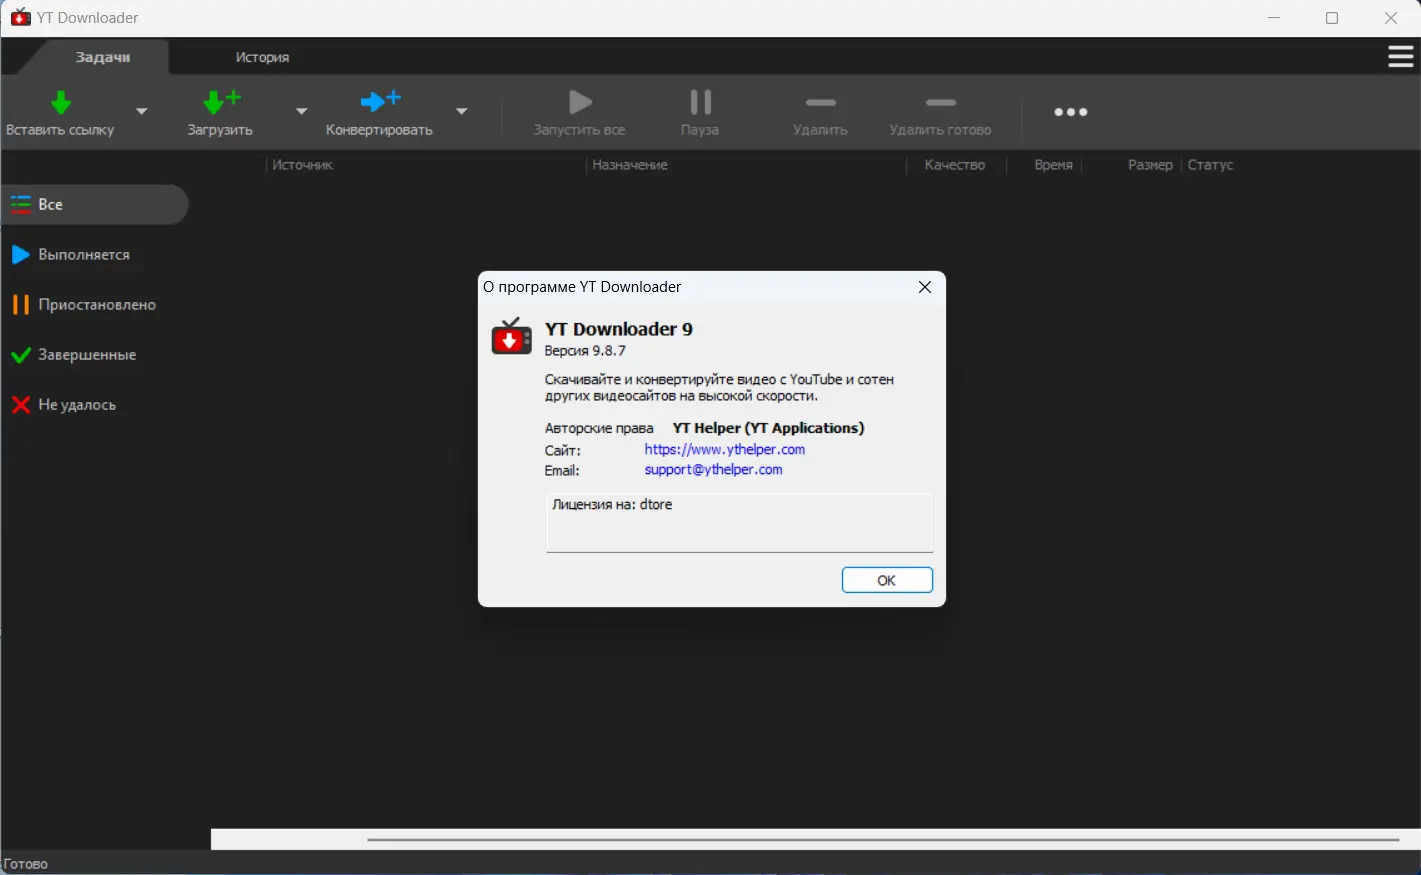Open the hamburger main menu

pyautogui.click(x=1401, y=57)
